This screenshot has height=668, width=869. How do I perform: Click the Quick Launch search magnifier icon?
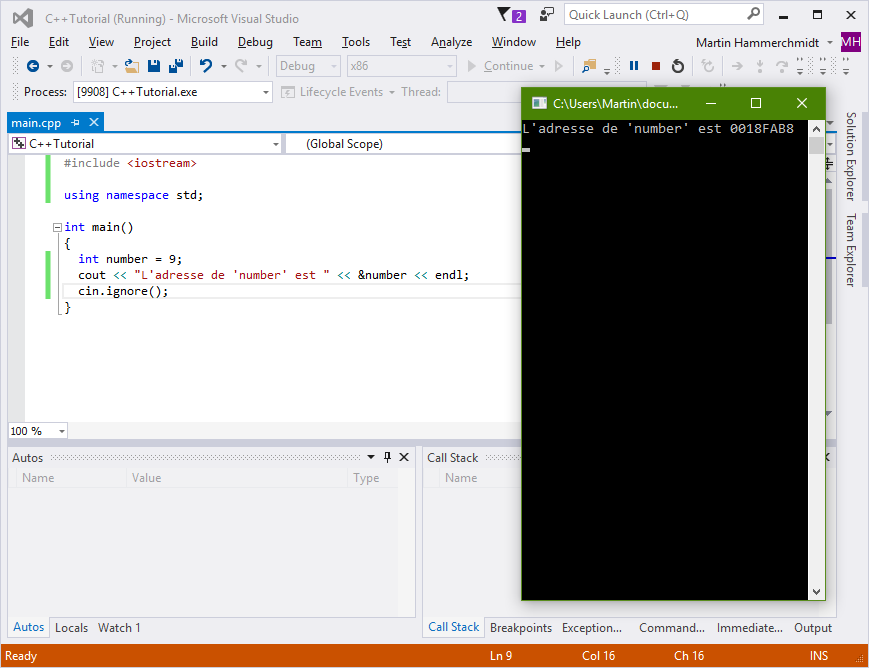[x=753, y=14]
